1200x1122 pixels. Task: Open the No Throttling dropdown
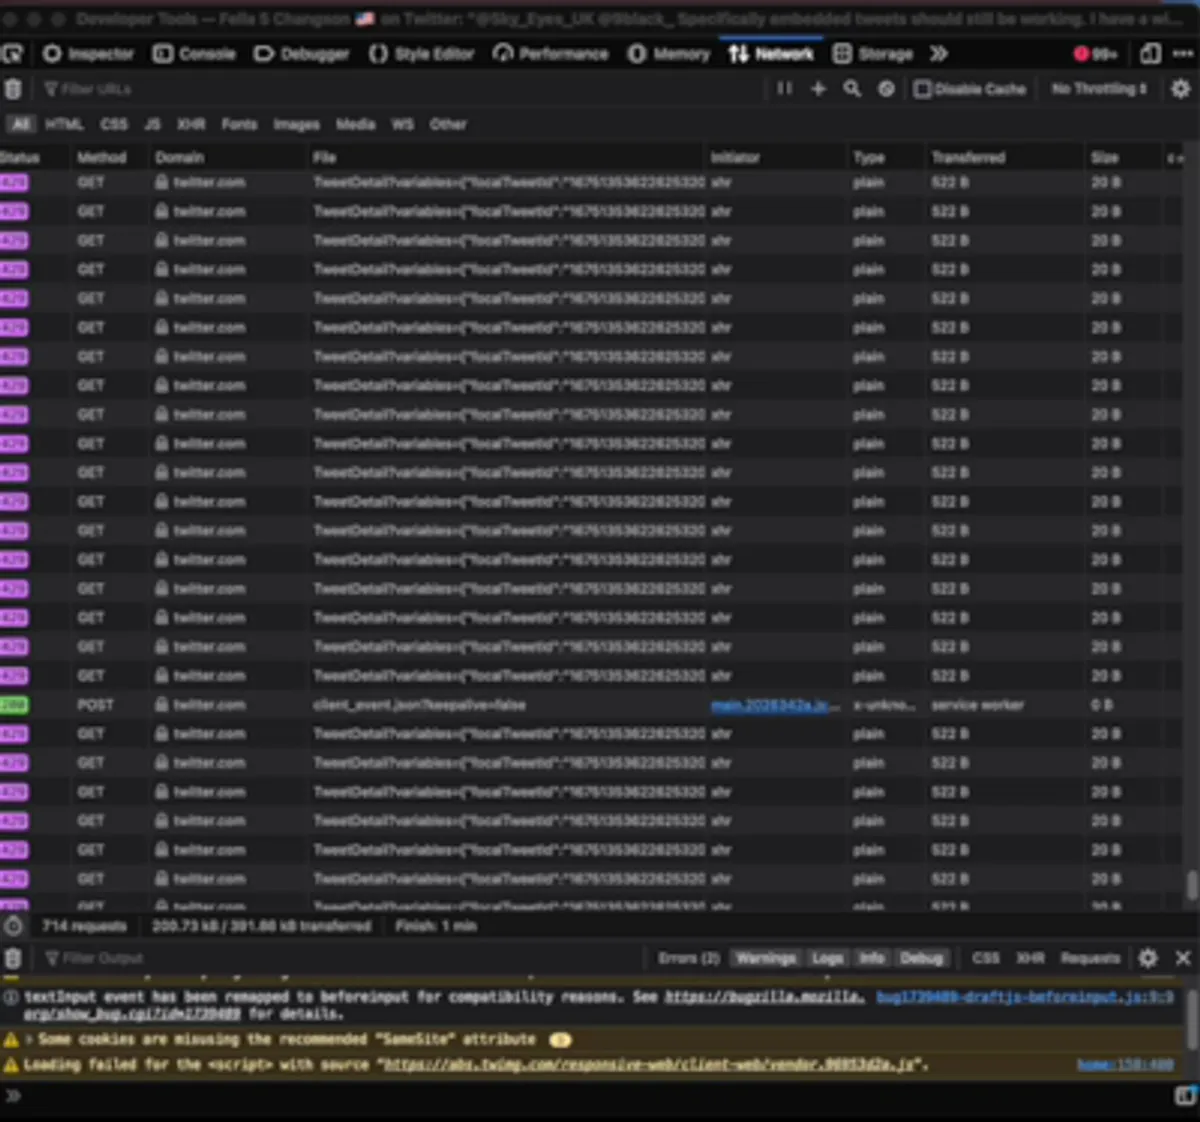(1098, 89)
